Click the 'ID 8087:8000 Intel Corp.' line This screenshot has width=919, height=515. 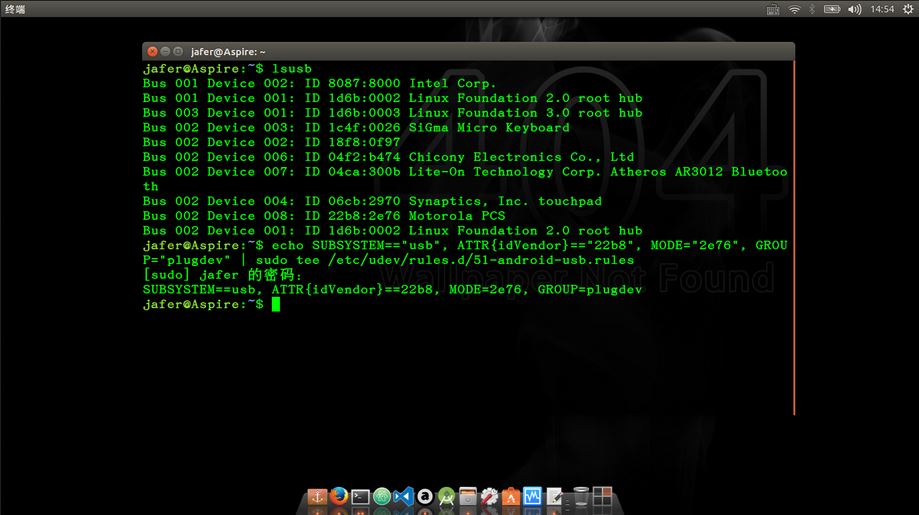319,83
